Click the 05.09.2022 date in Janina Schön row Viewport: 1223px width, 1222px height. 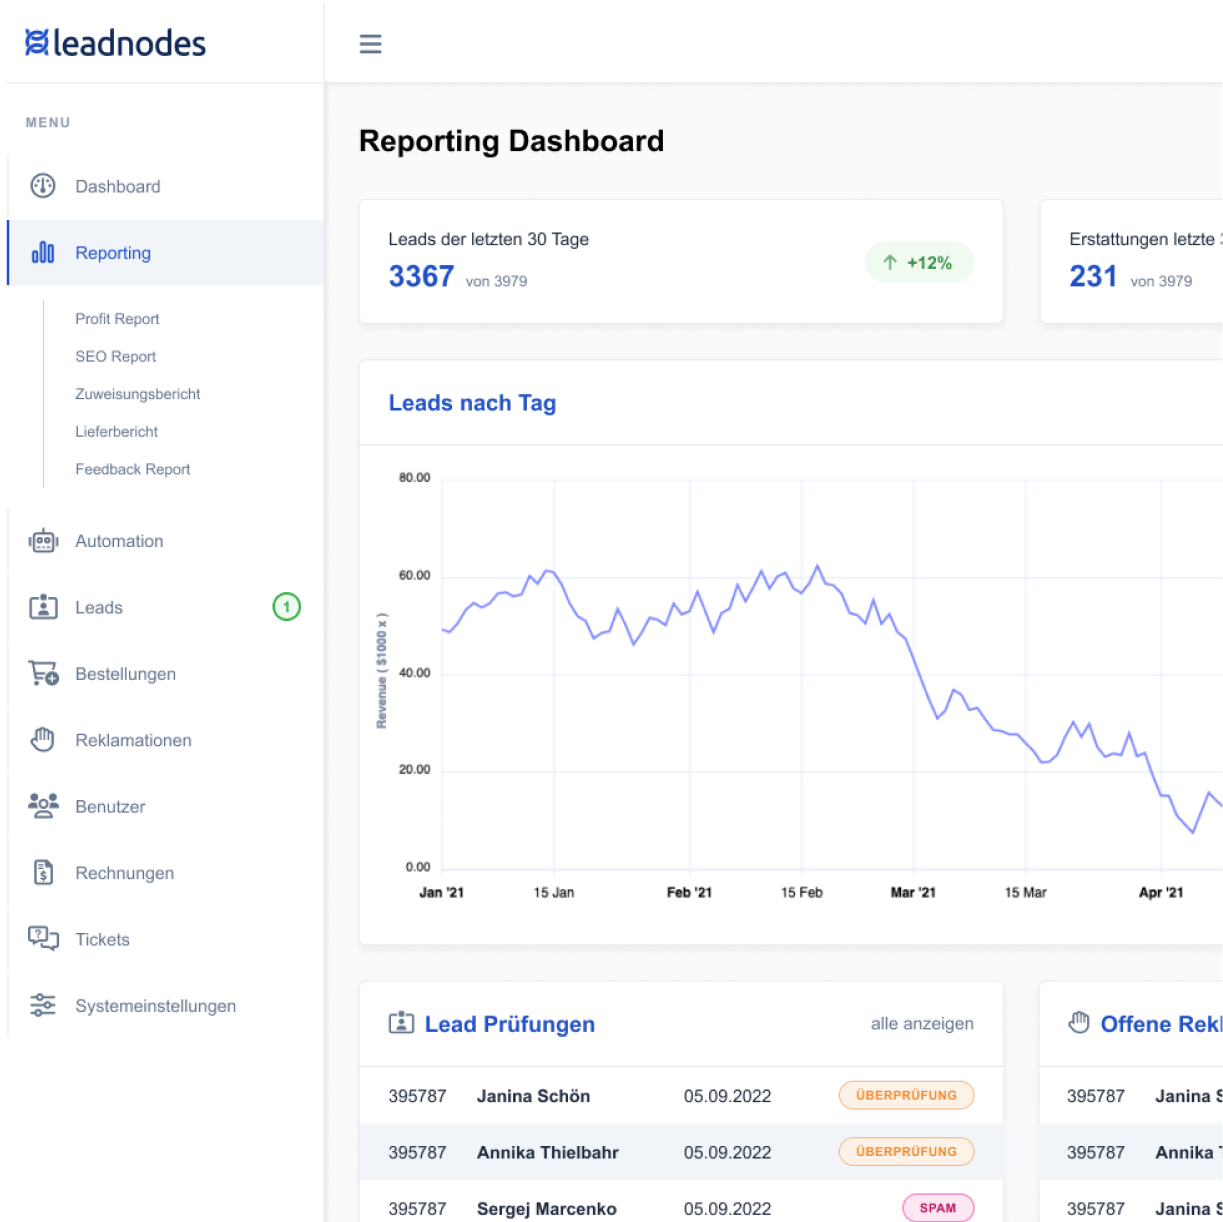tap(727, 1096)
